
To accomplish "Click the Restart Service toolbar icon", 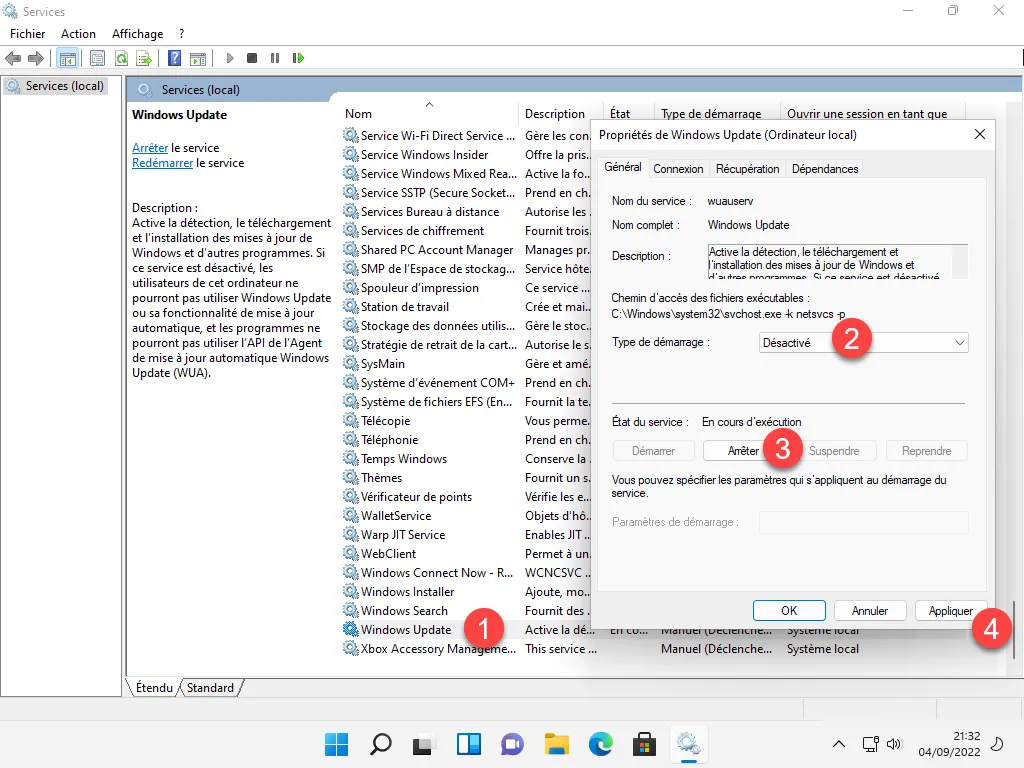I will 298,58.
